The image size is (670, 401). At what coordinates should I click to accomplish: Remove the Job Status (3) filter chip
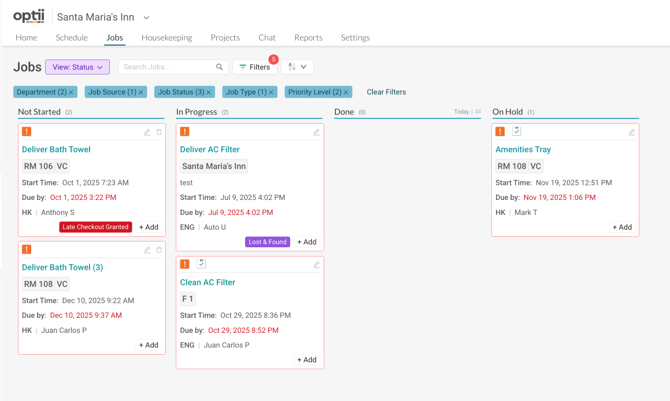coord(209,92)
